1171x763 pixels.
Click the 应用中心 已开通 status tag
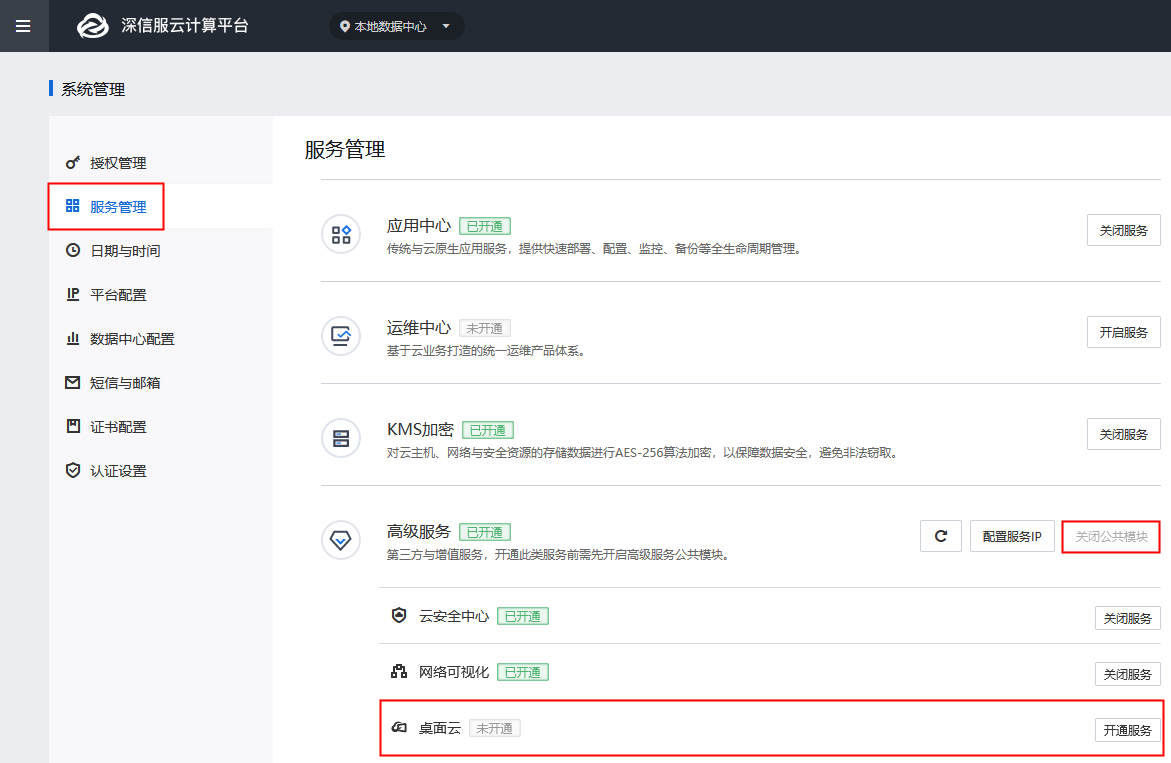(x=485, y=226)
